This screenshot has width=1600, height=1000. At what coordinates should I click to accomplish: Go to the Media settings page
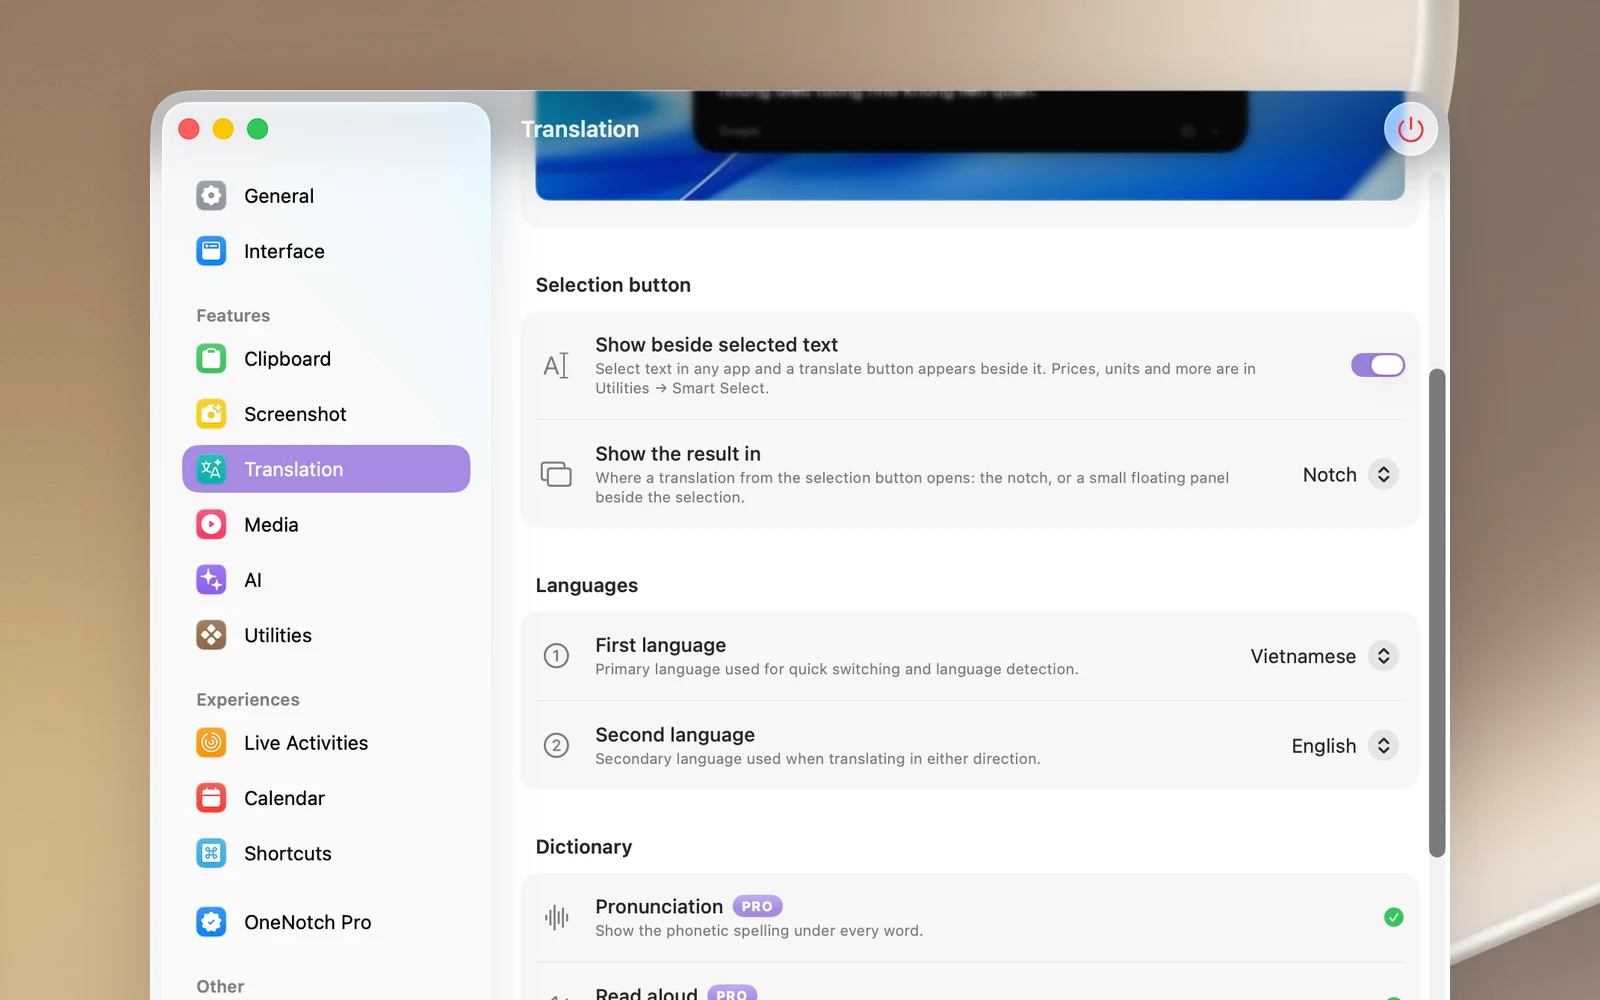pyautogui.click(x=326, y=524)
